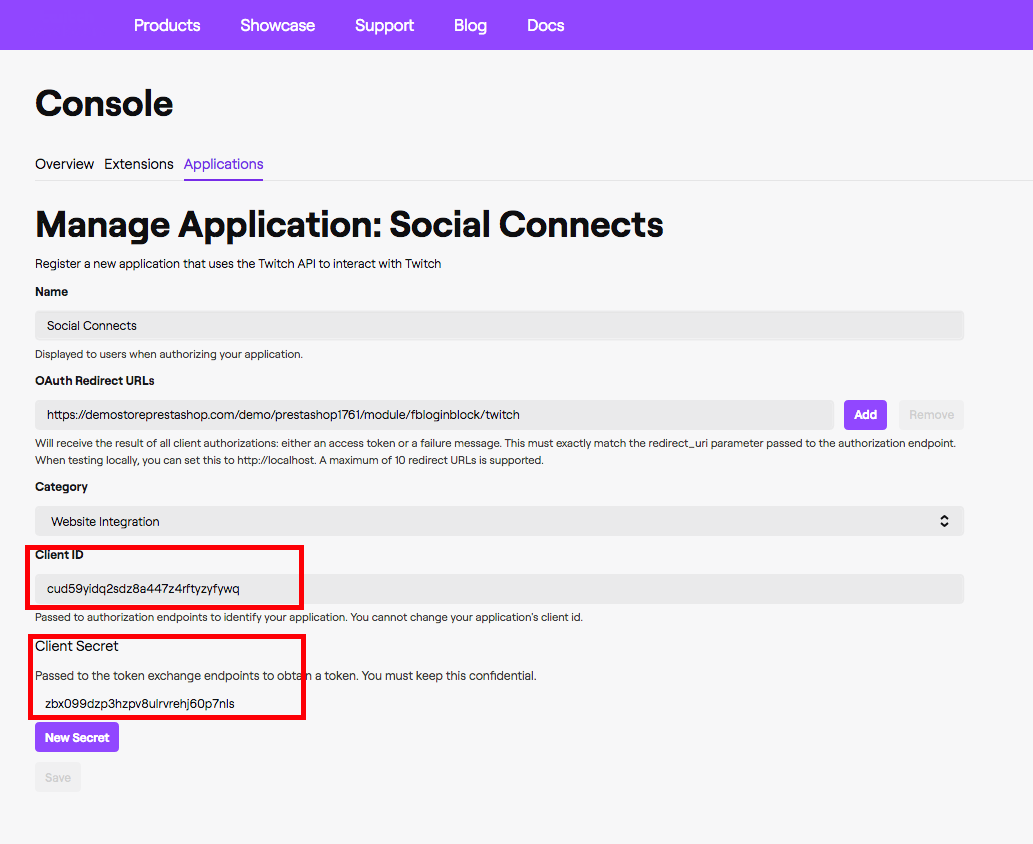Focus the OAuth Redirect URL input
Viewport: 1033px width, 844px height.
435,415
